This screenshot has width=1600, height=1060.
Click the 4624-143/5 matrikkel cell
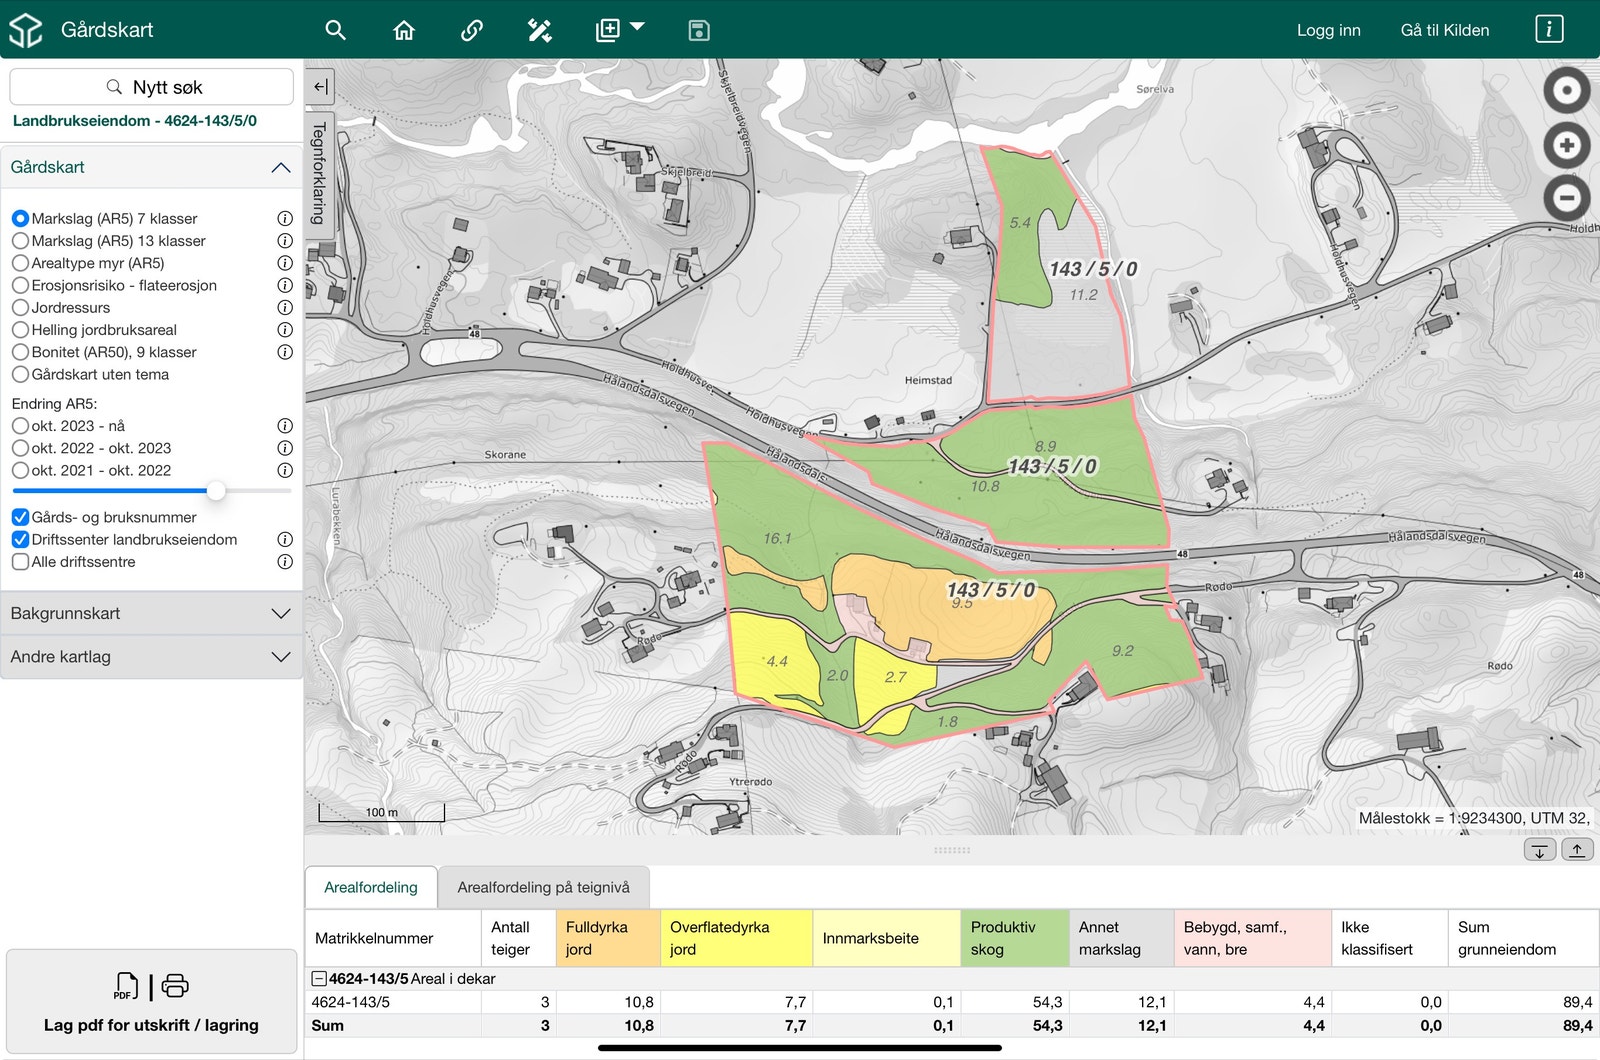[393, 1002]
